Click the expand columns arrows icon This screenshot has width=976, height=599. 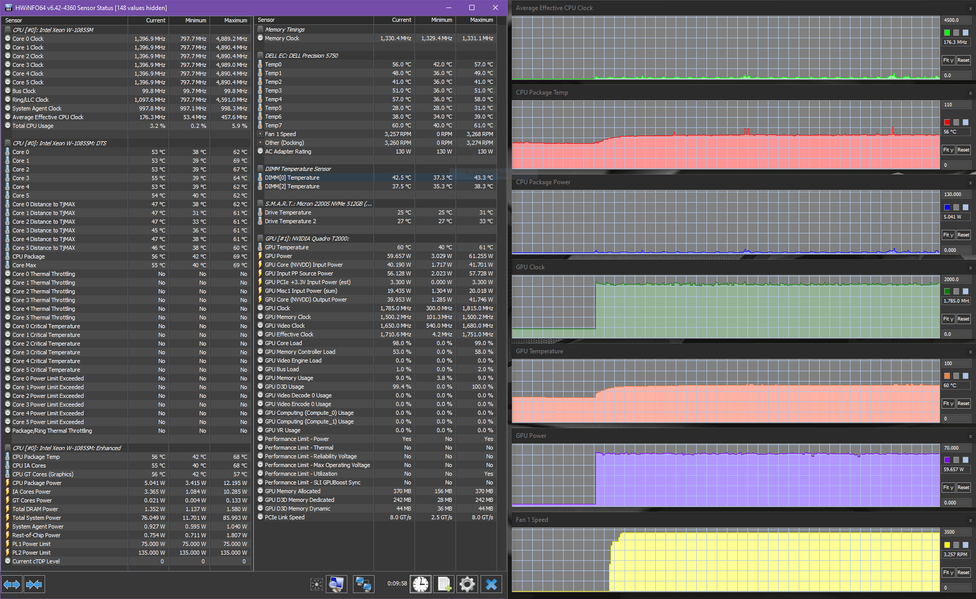[12, 584]
